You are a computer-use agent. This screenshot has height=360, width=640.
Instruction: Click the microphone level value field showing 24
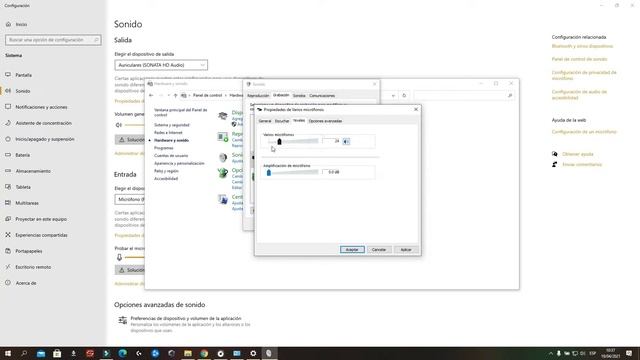[331, 141]
